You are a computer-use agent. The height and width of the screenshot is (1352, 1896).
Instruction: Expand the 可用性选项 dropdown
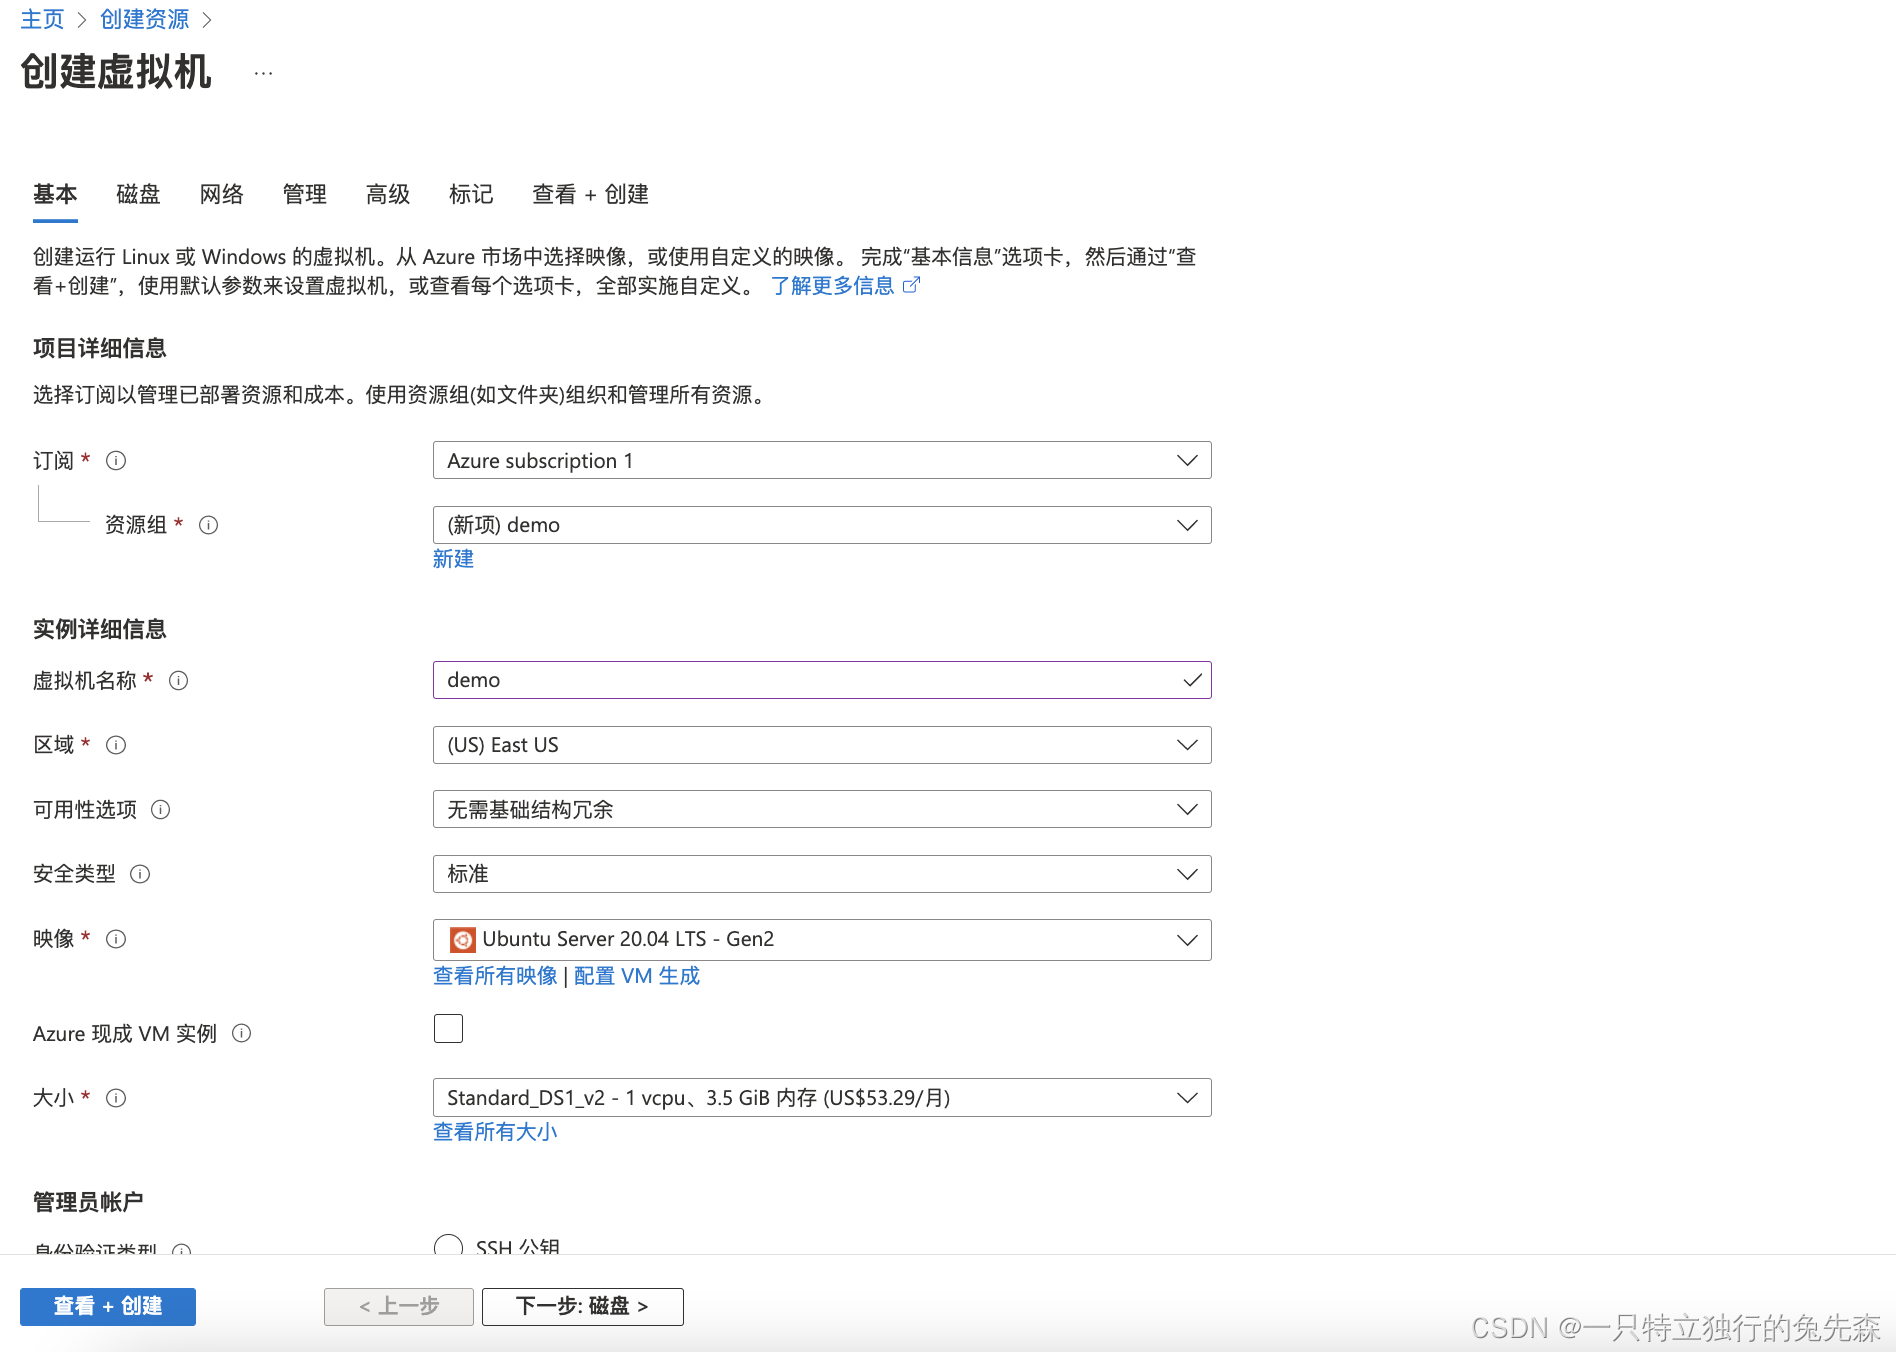tap(822, 809)
